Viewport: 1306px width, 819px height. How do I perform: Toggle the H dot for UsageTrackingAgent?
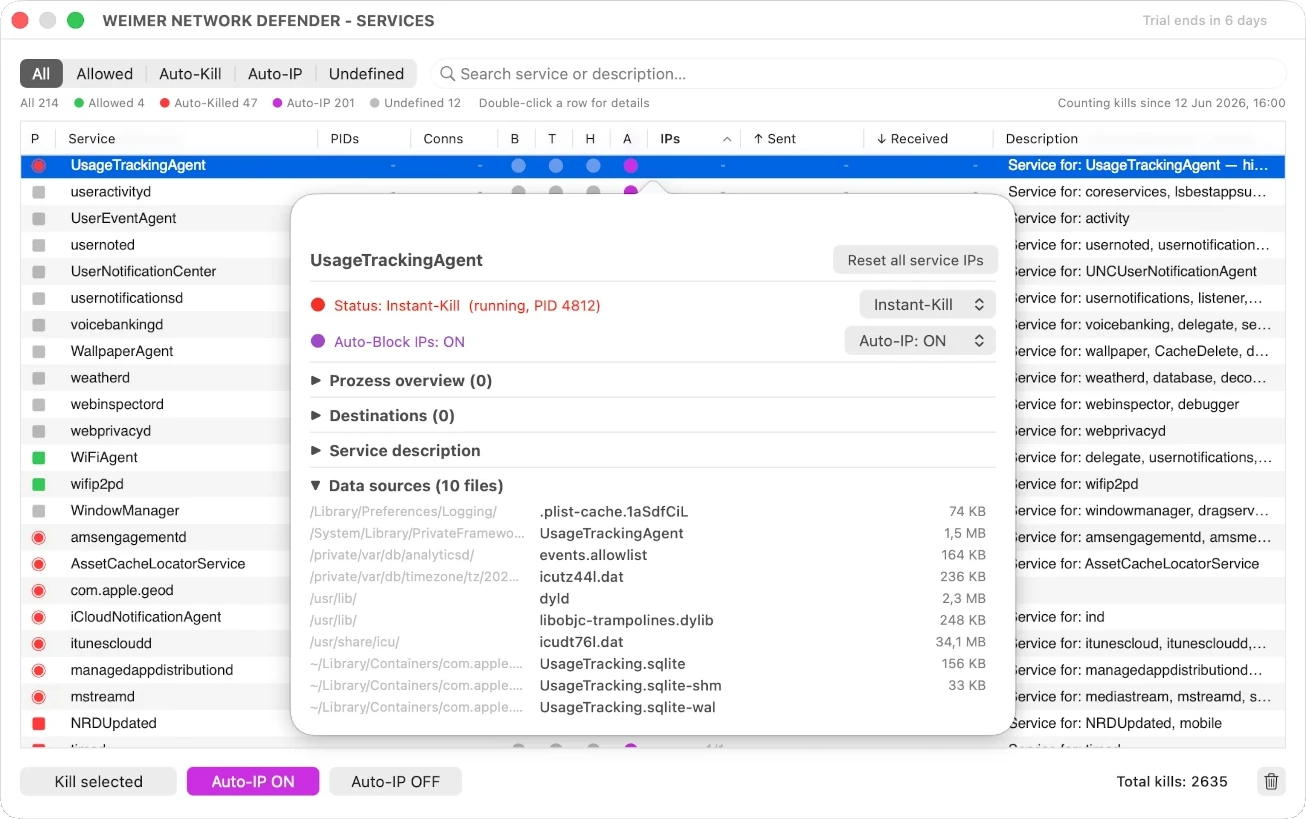(593, 166)
